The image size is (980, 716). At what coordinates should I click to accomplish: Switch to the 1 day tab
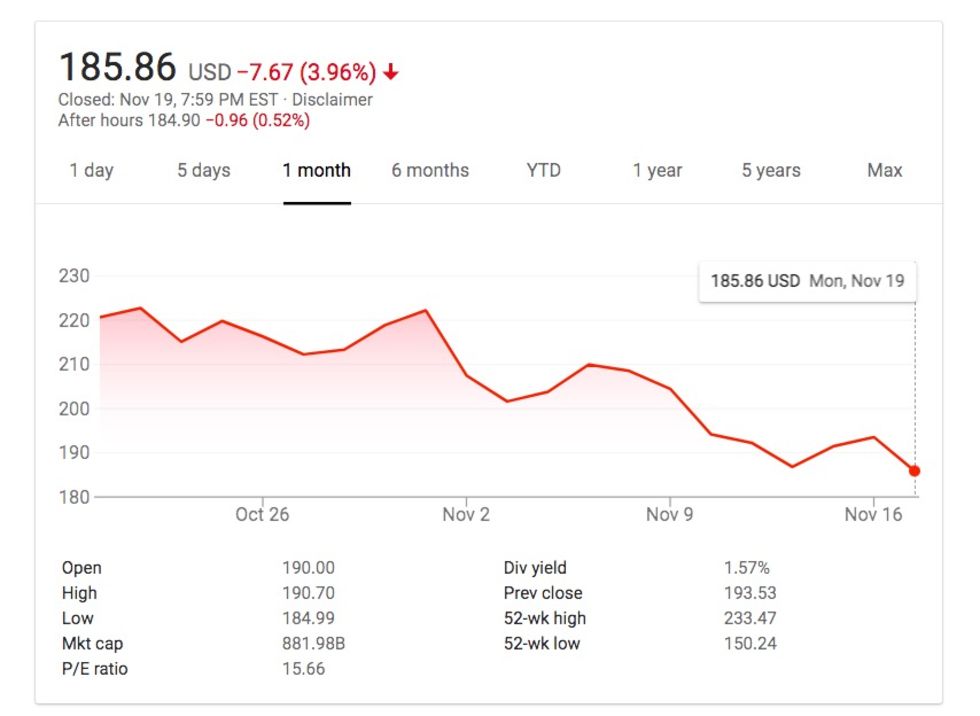click(x=91, y=170)
